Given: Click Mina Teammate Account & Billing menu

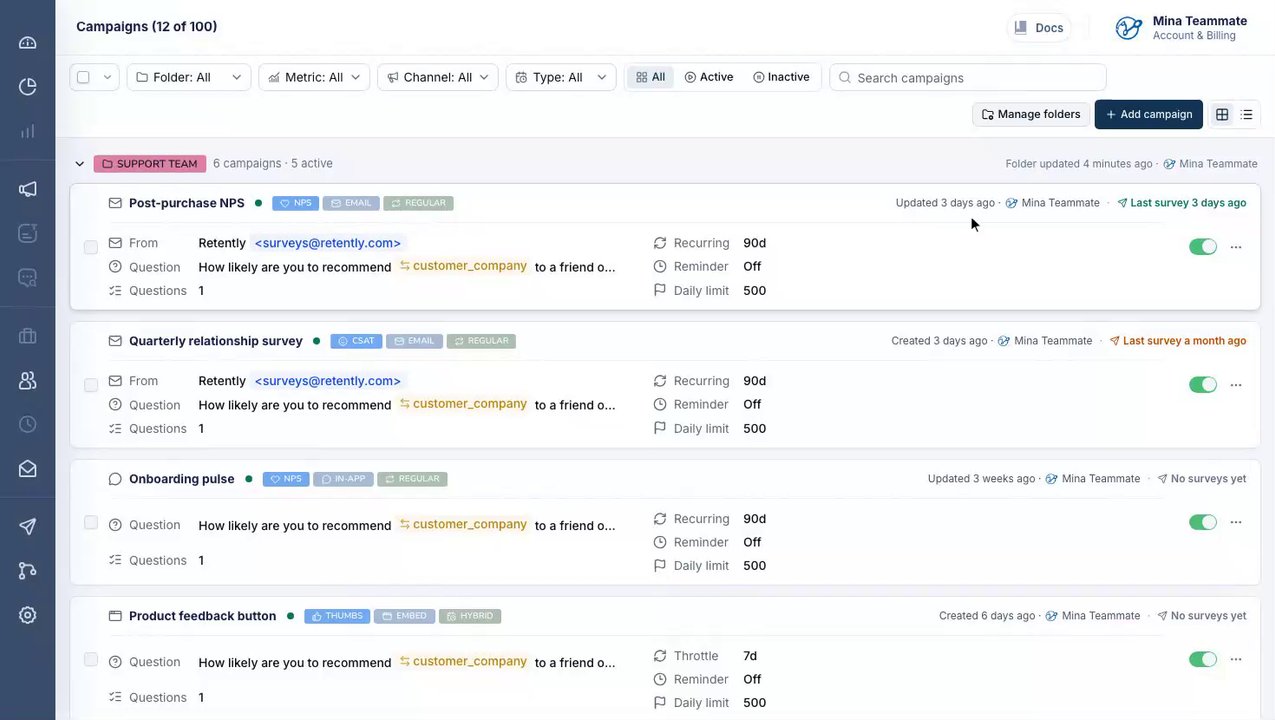Looking at the screenshot, I should pyautogui.click(x=1182, y=28).
